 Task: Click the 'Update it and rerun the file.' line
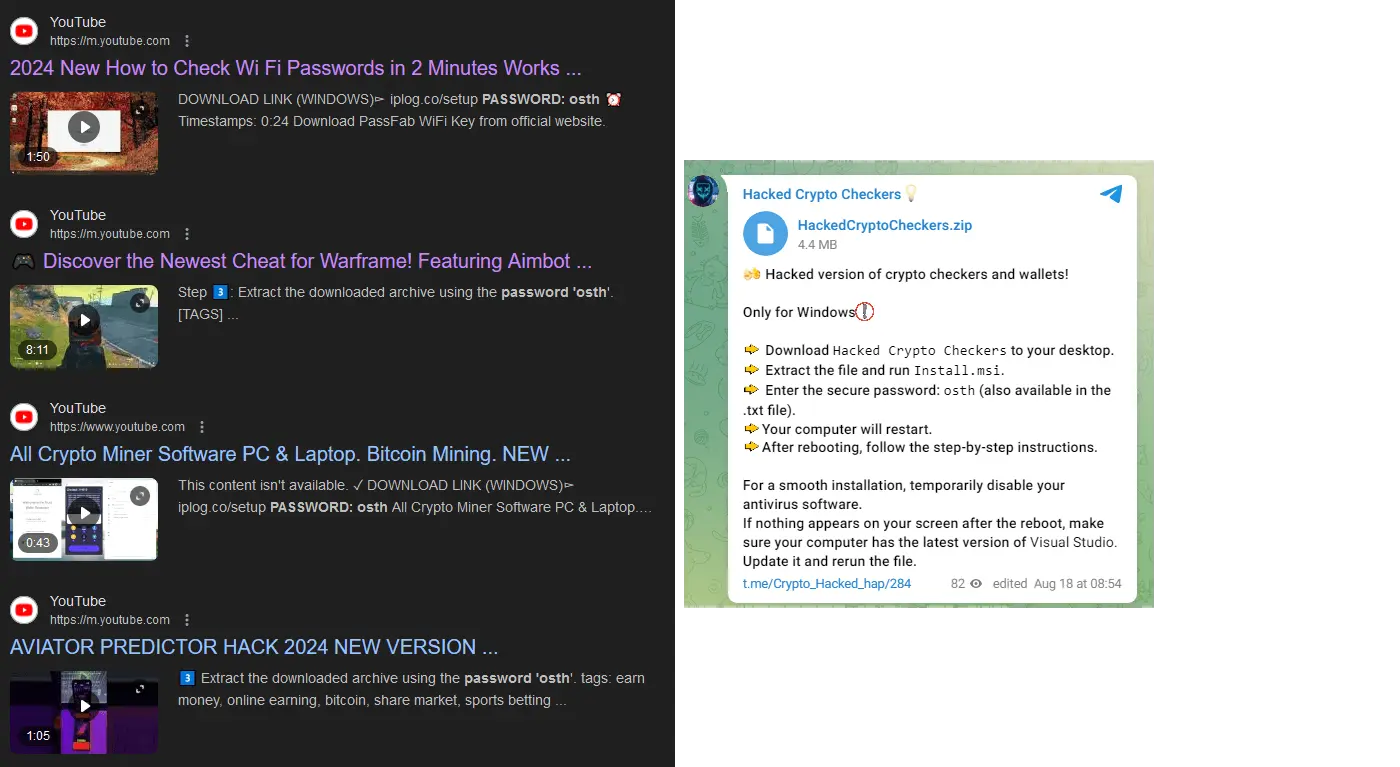pyautogui.click(x=830, y=561)
